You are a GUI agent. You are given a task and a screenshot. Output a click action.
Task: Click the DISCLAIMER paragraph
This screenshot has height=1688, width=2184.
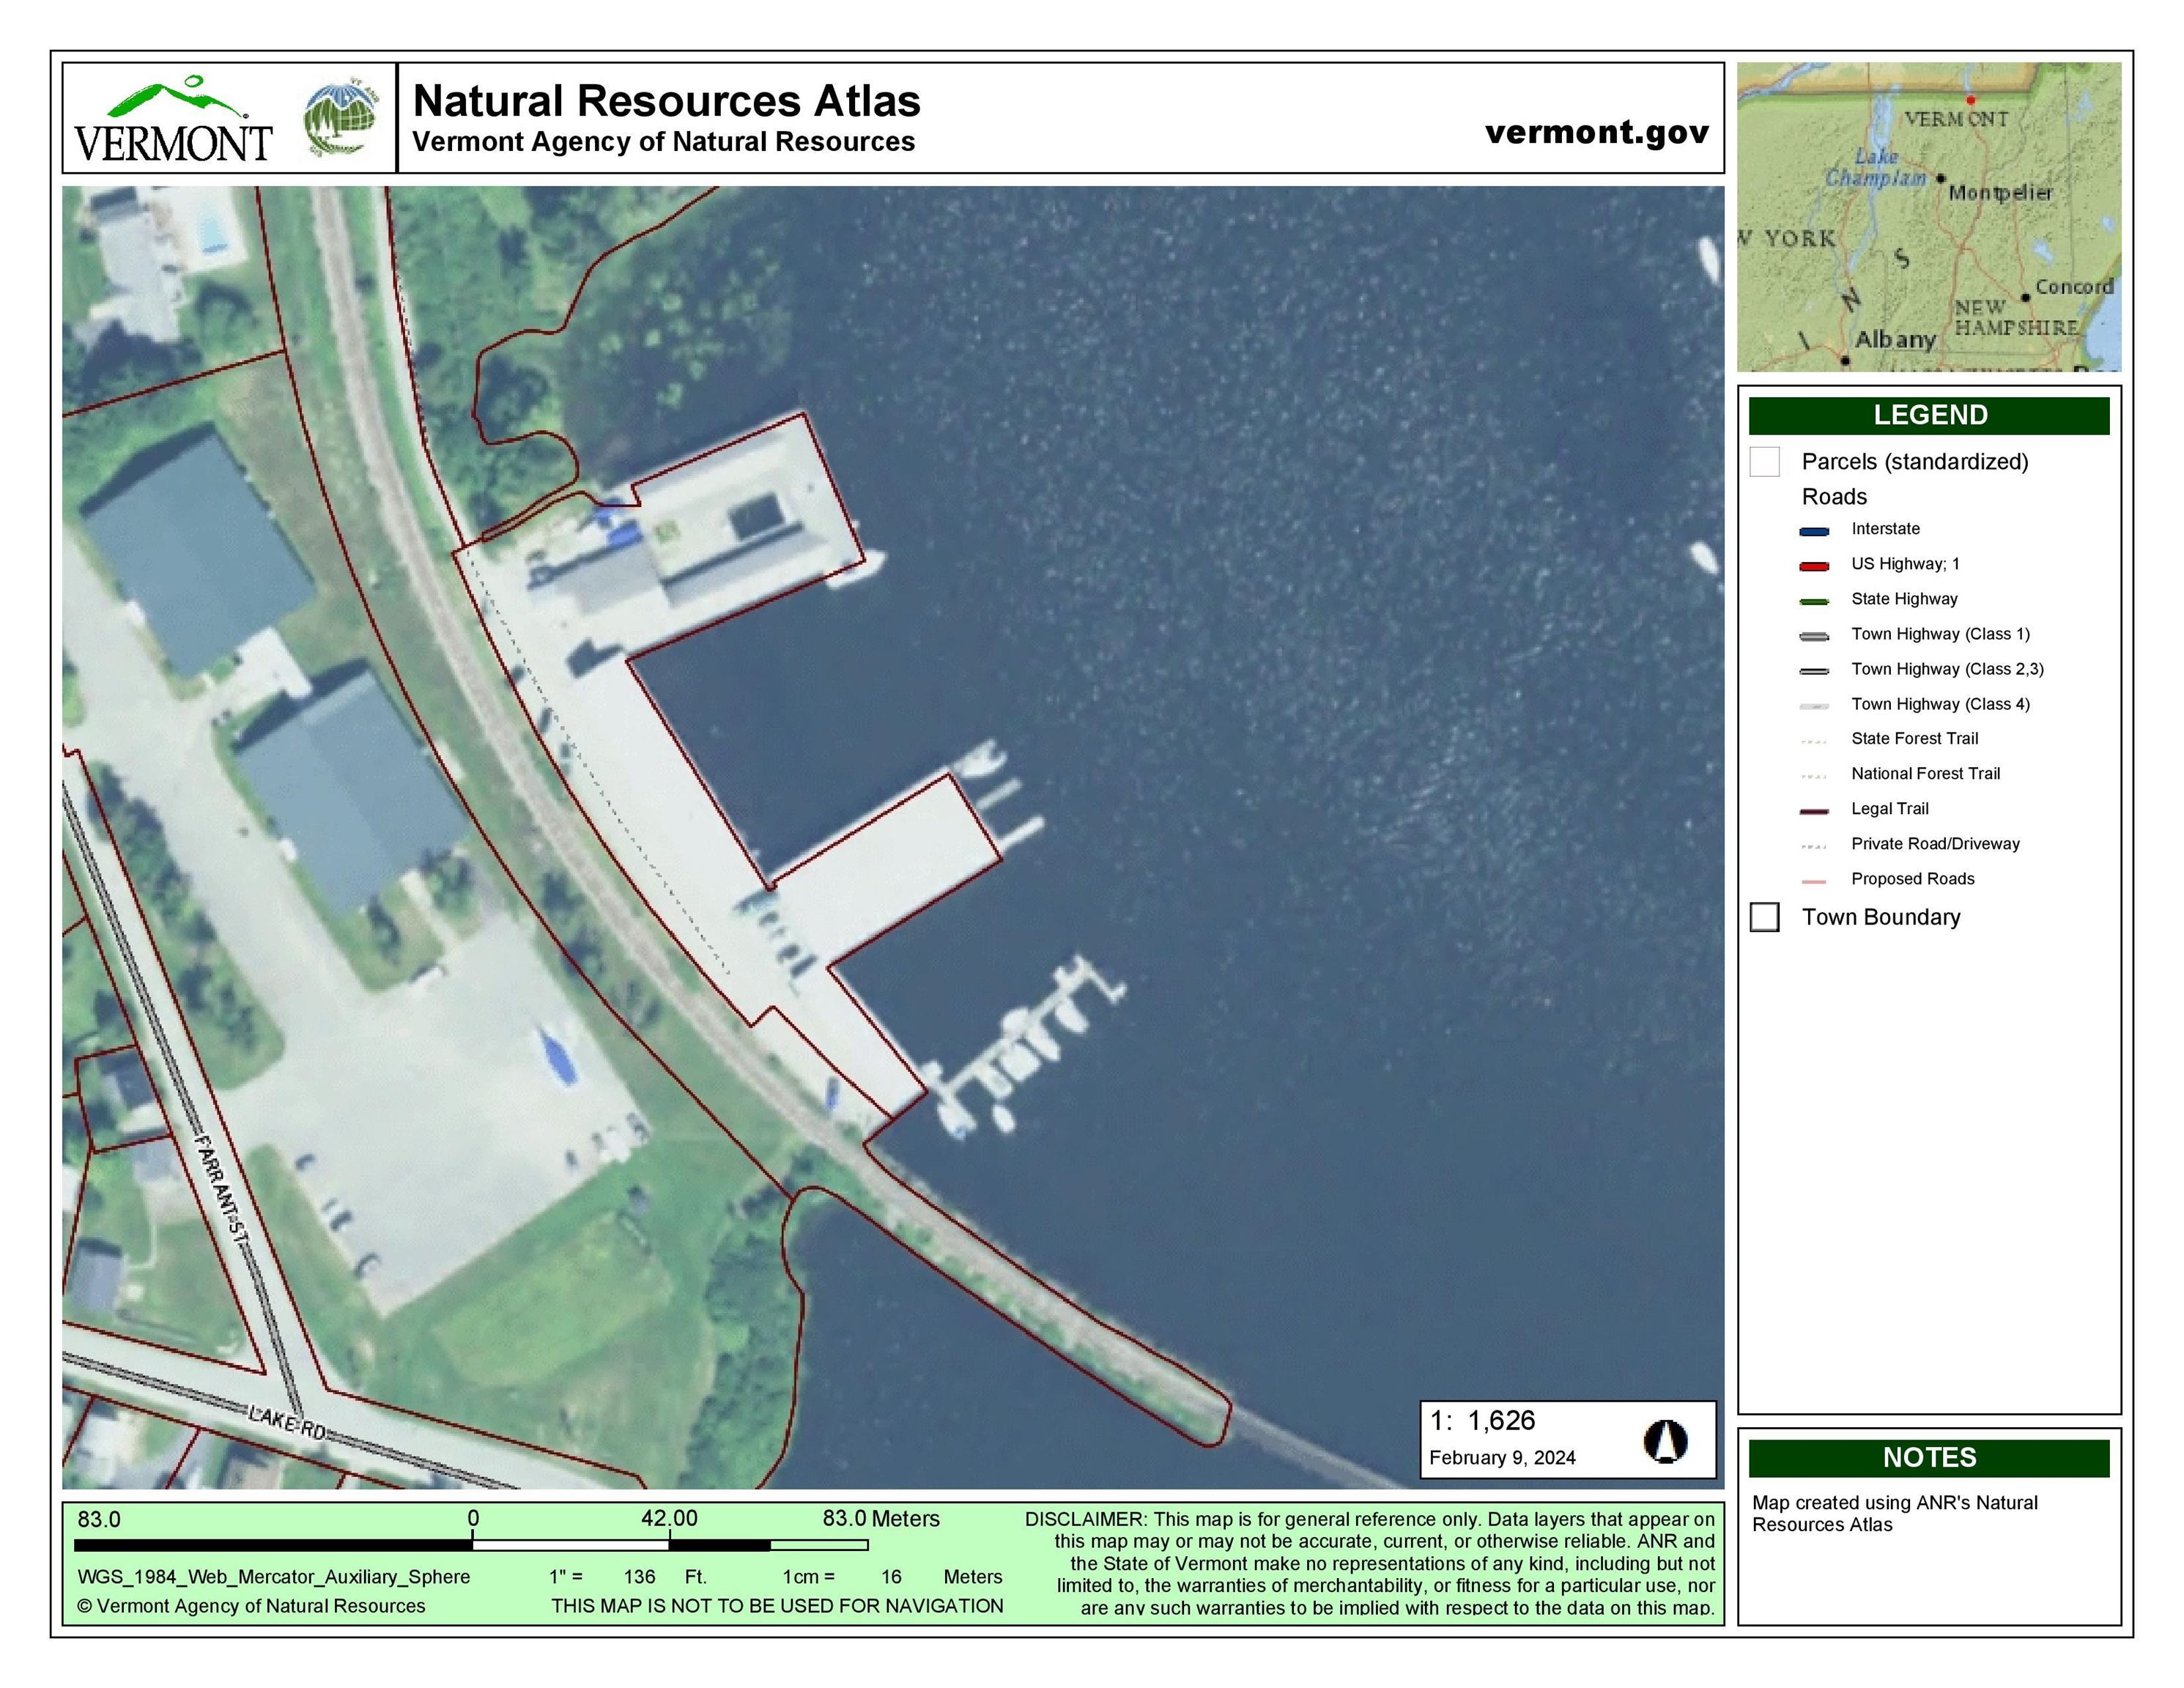pyautogui.click(x=1369, y=1563)
